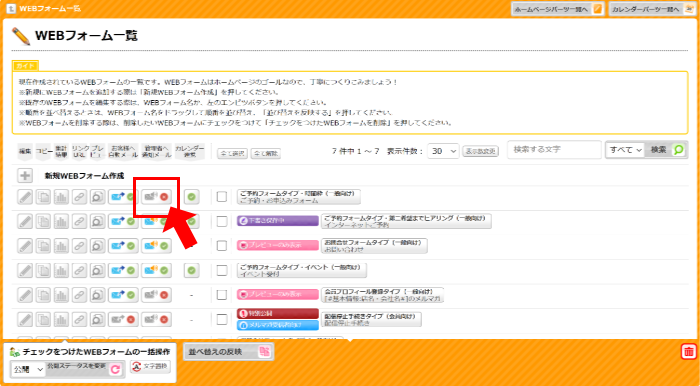Open 新規WEBフォーム作成 link text

click(84, 176)
